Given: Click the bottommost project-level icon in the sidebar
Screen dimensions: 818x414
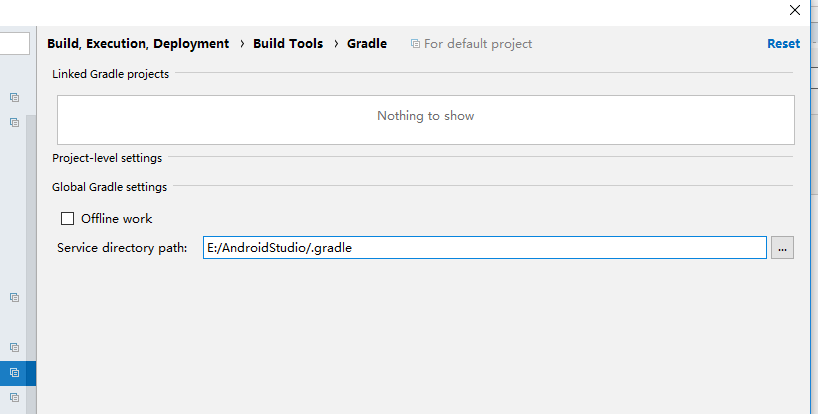Looking at the screenshot, I should tap(15, 398).
